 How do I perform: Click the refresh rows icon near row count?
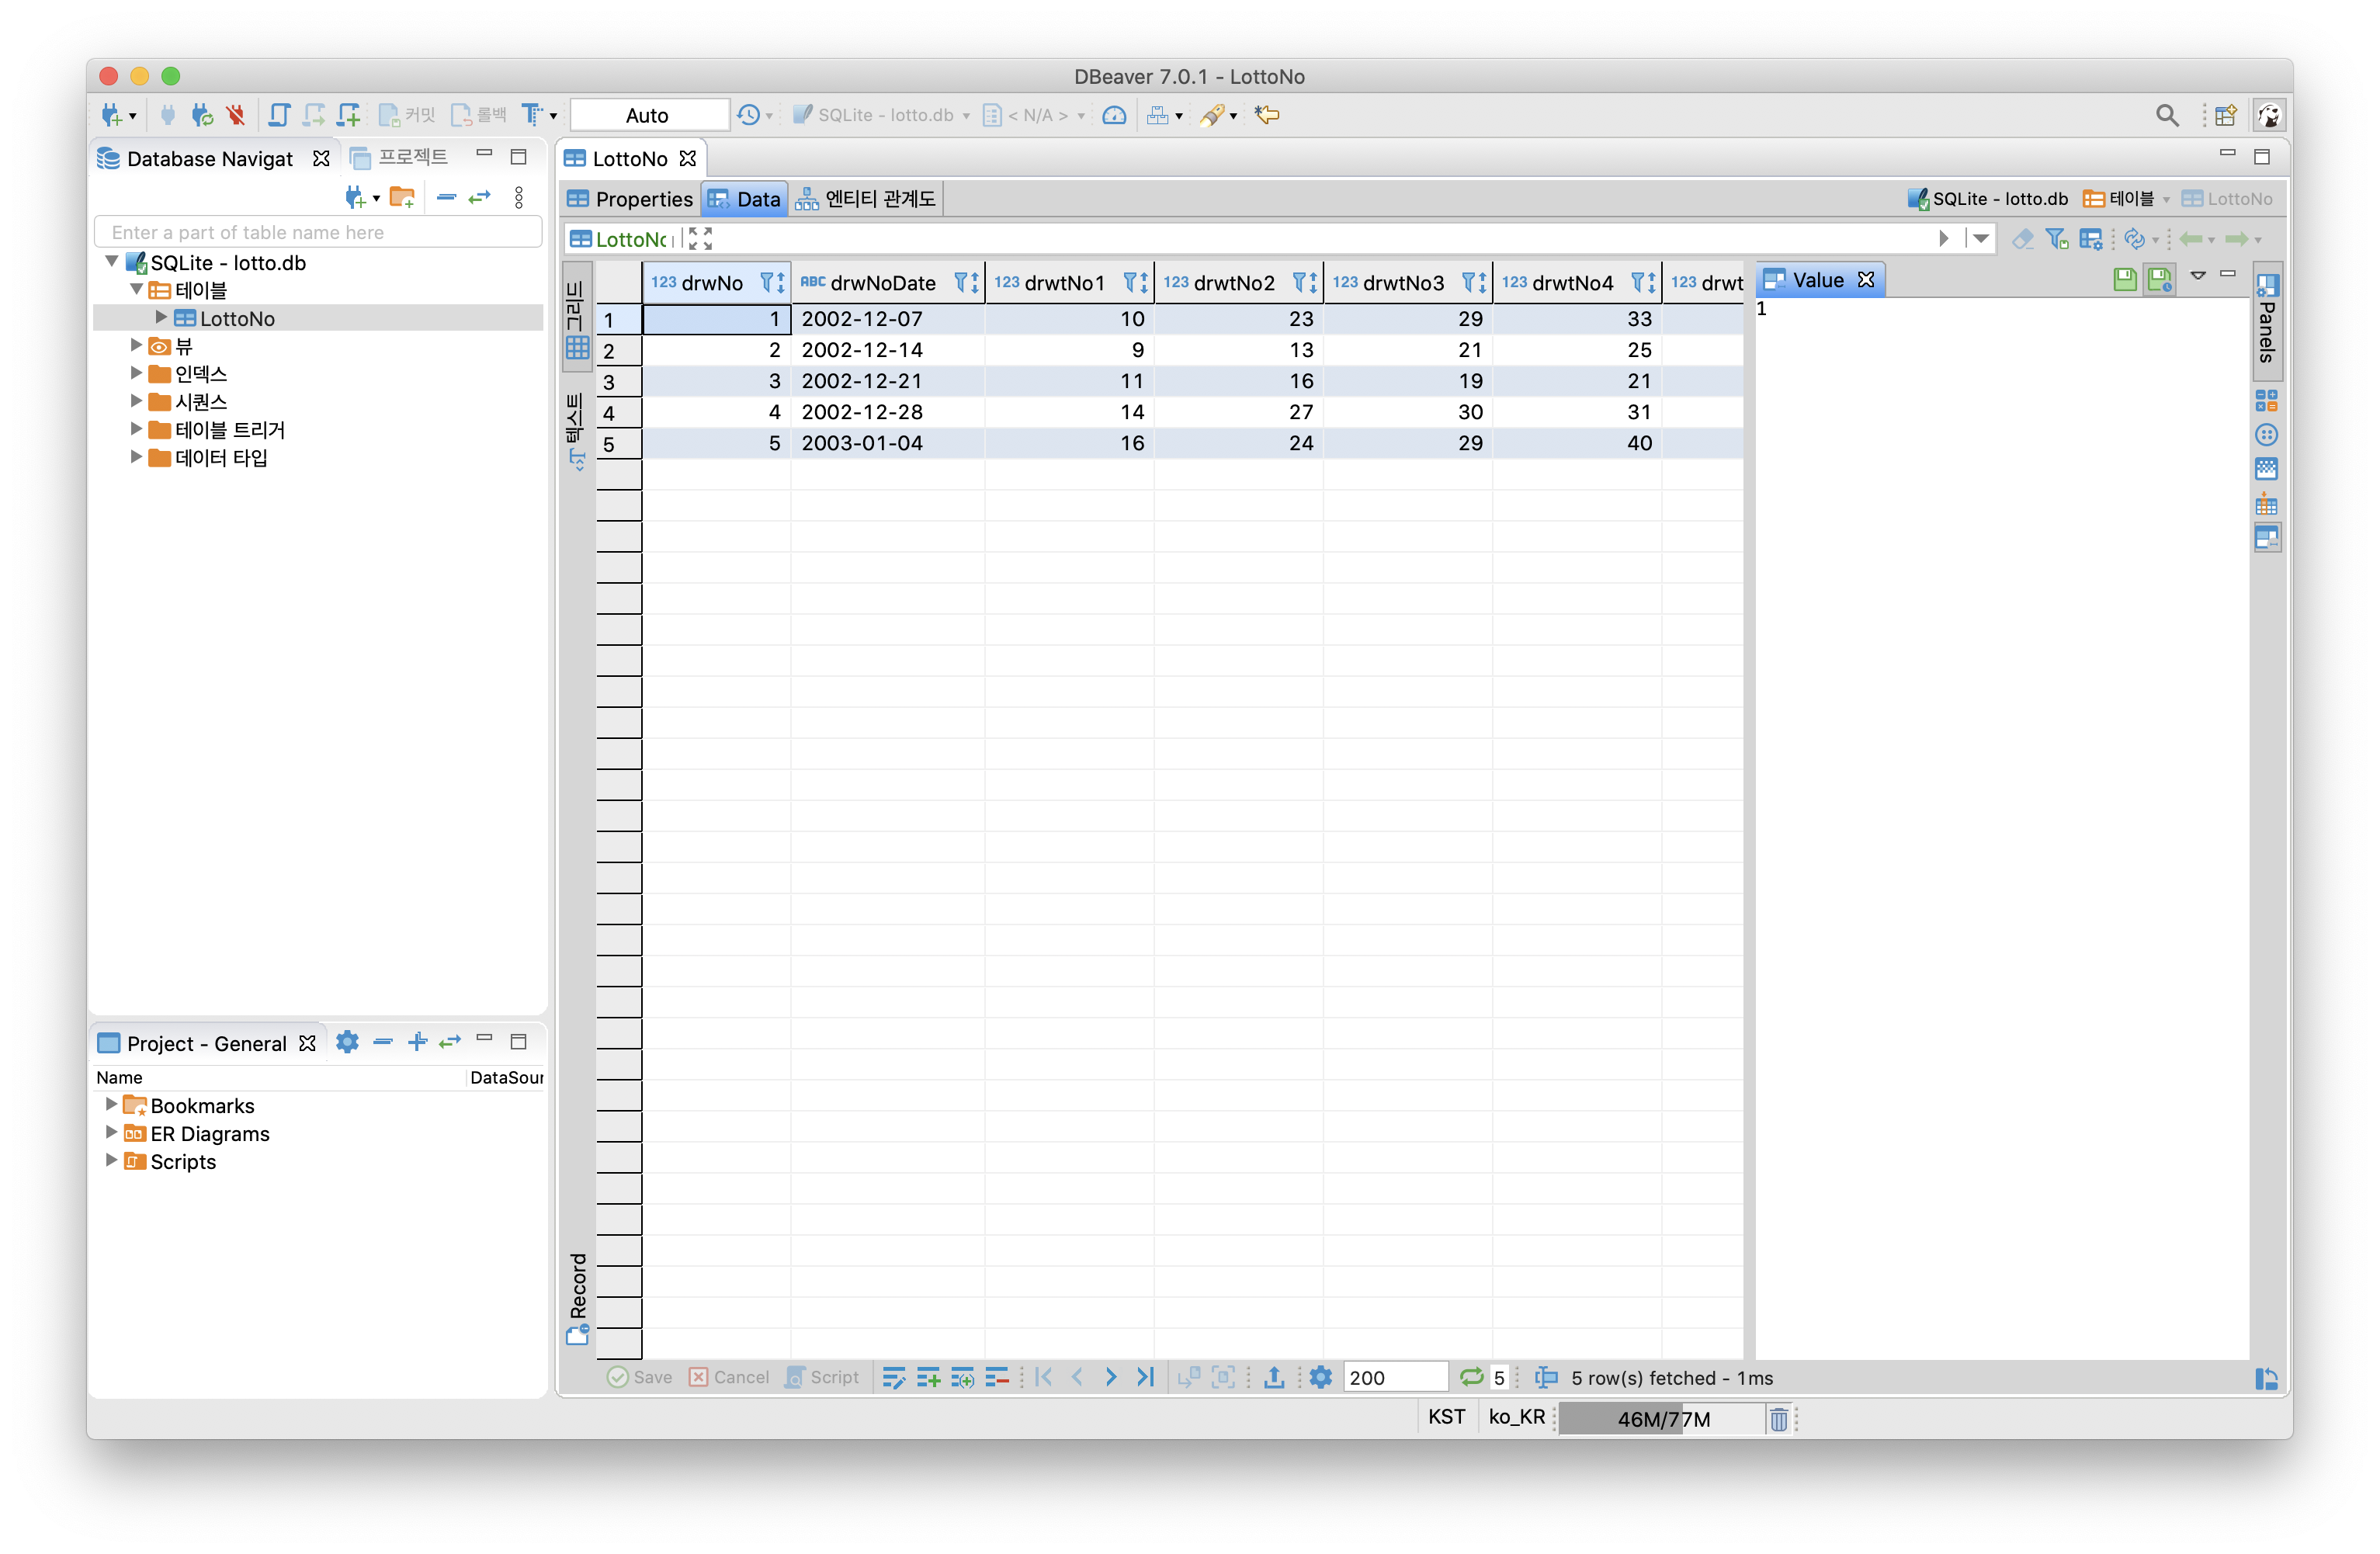click(1470, 1377)
